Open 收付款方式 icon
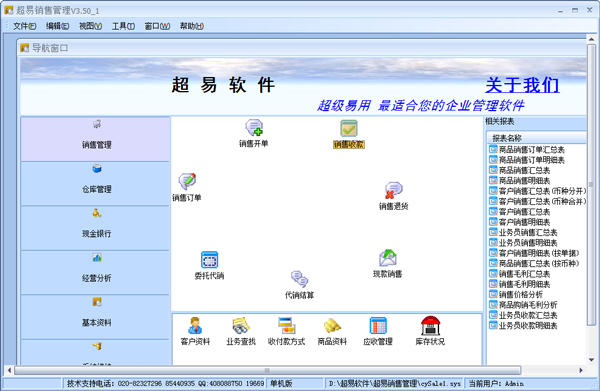Image resolution: width=600 pixels, height=391 pixels. (286, 331)
